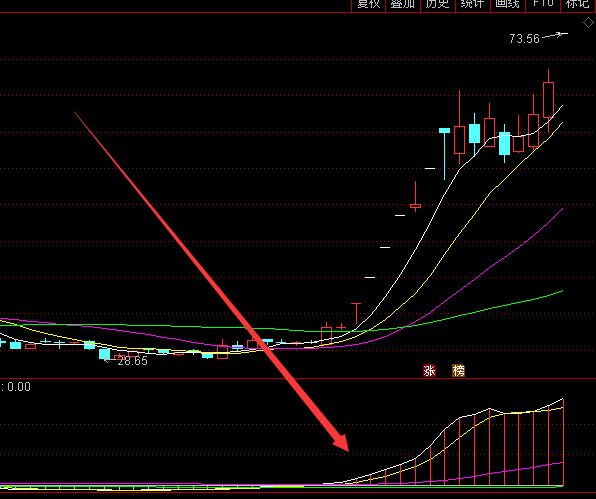This screenshot has height=499, width=596.
Task: Open the 标记 mark button
Action: [578, 5]
